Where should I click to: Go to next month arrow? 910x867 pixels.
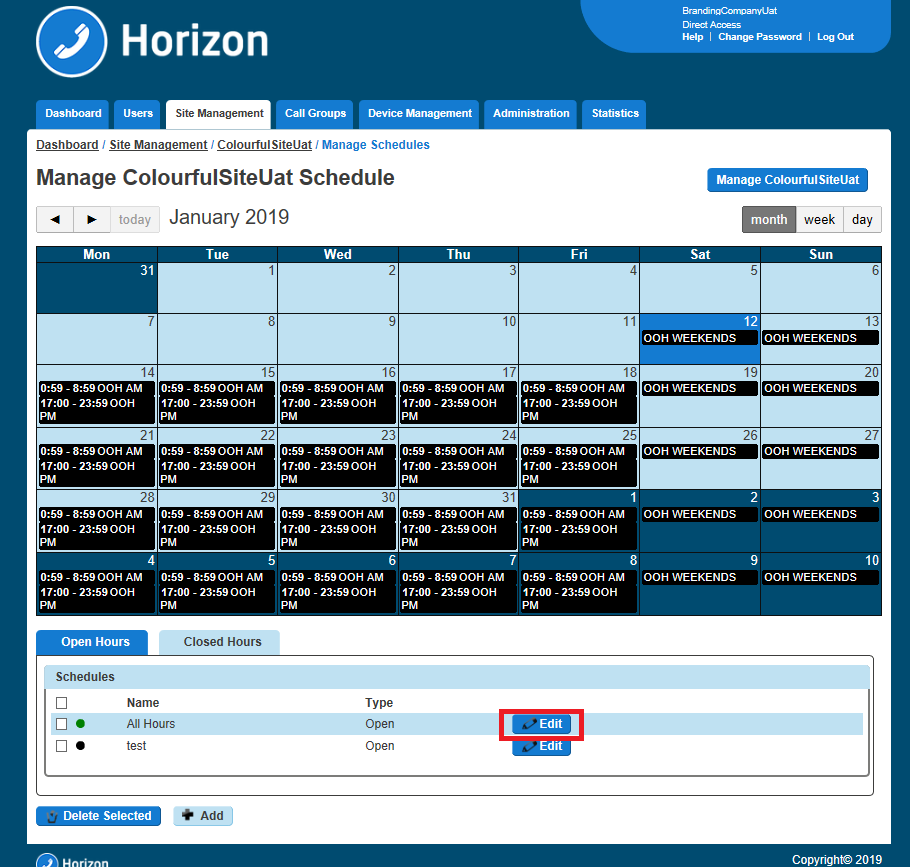pos(92,219)
